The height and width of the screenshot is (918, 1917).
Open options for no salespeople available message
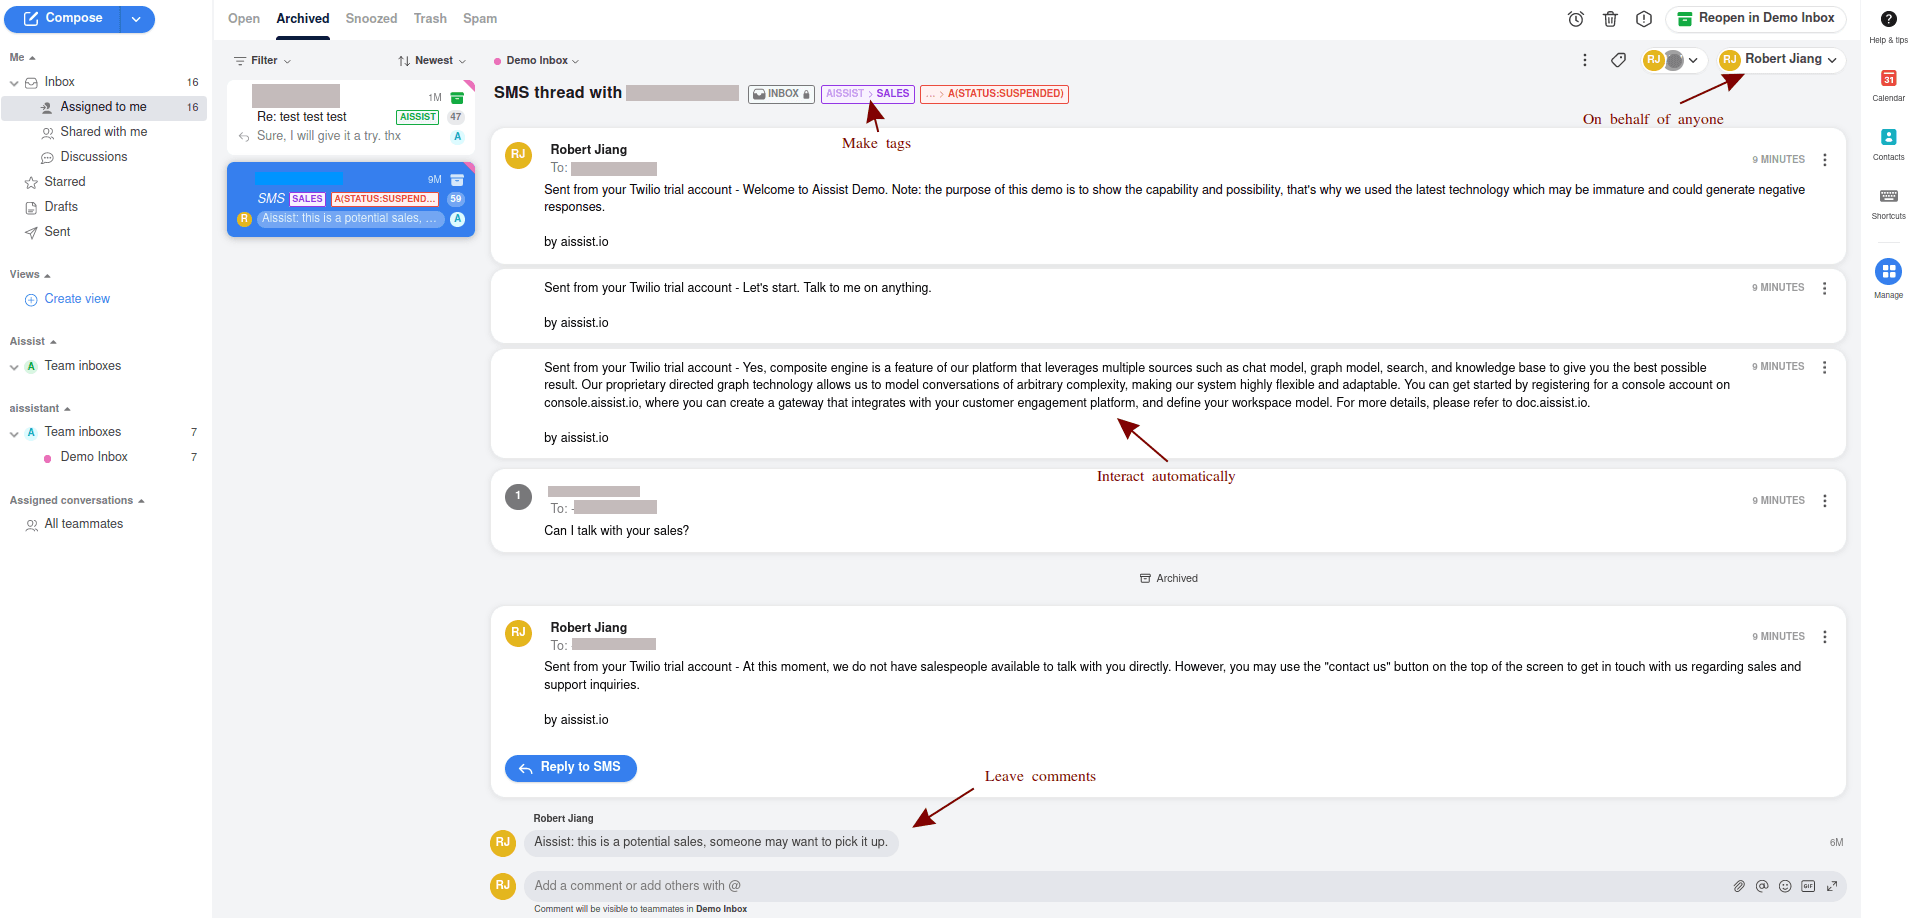[1825, 637]
